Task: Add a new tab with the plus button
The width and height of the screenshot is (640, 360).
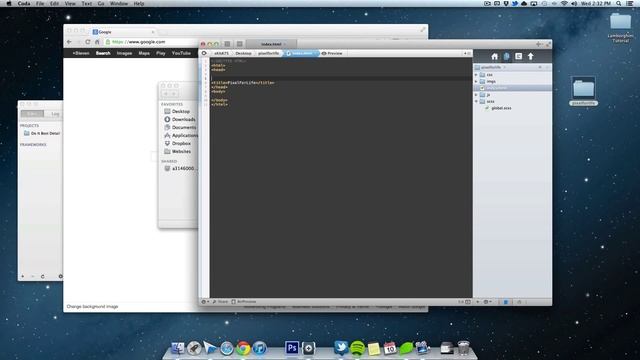Action: 539,44
